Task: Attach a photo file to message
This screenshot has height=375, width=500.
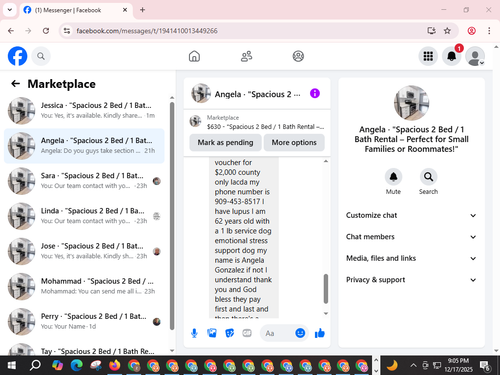Action: 212,333
